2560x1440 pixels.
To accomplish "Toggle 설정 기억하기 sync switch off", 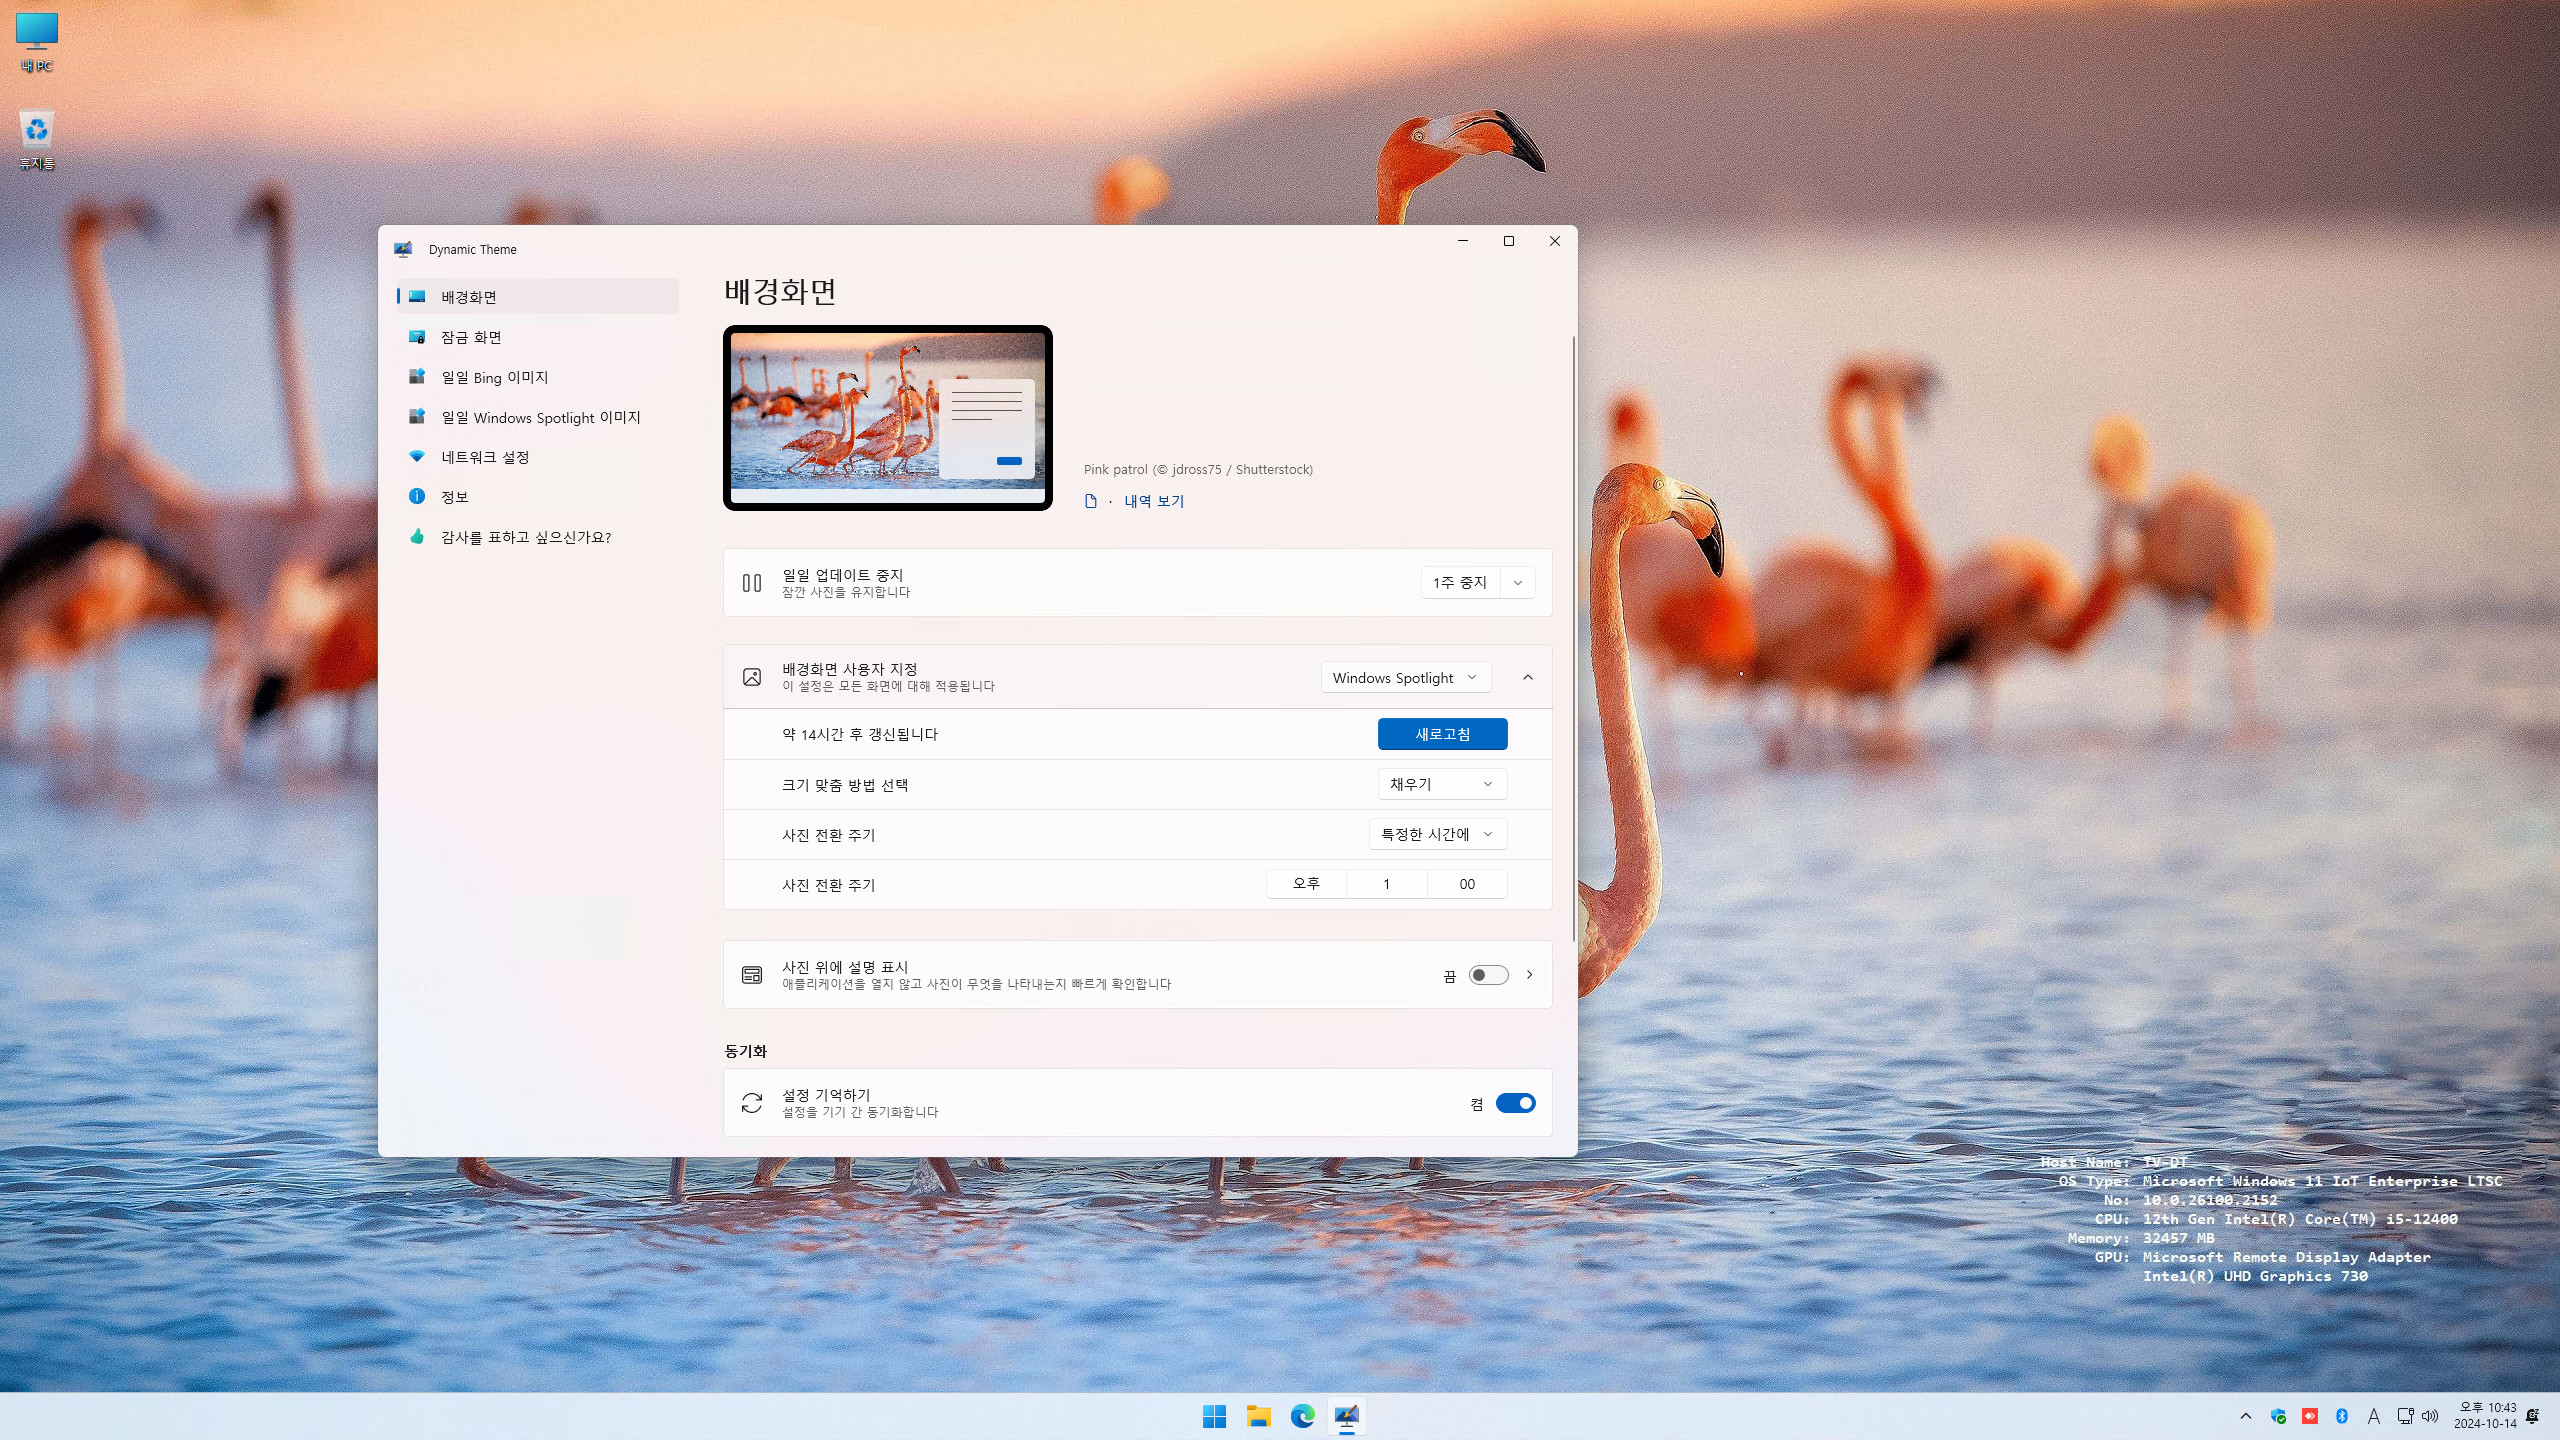I will point(1515,1103).
